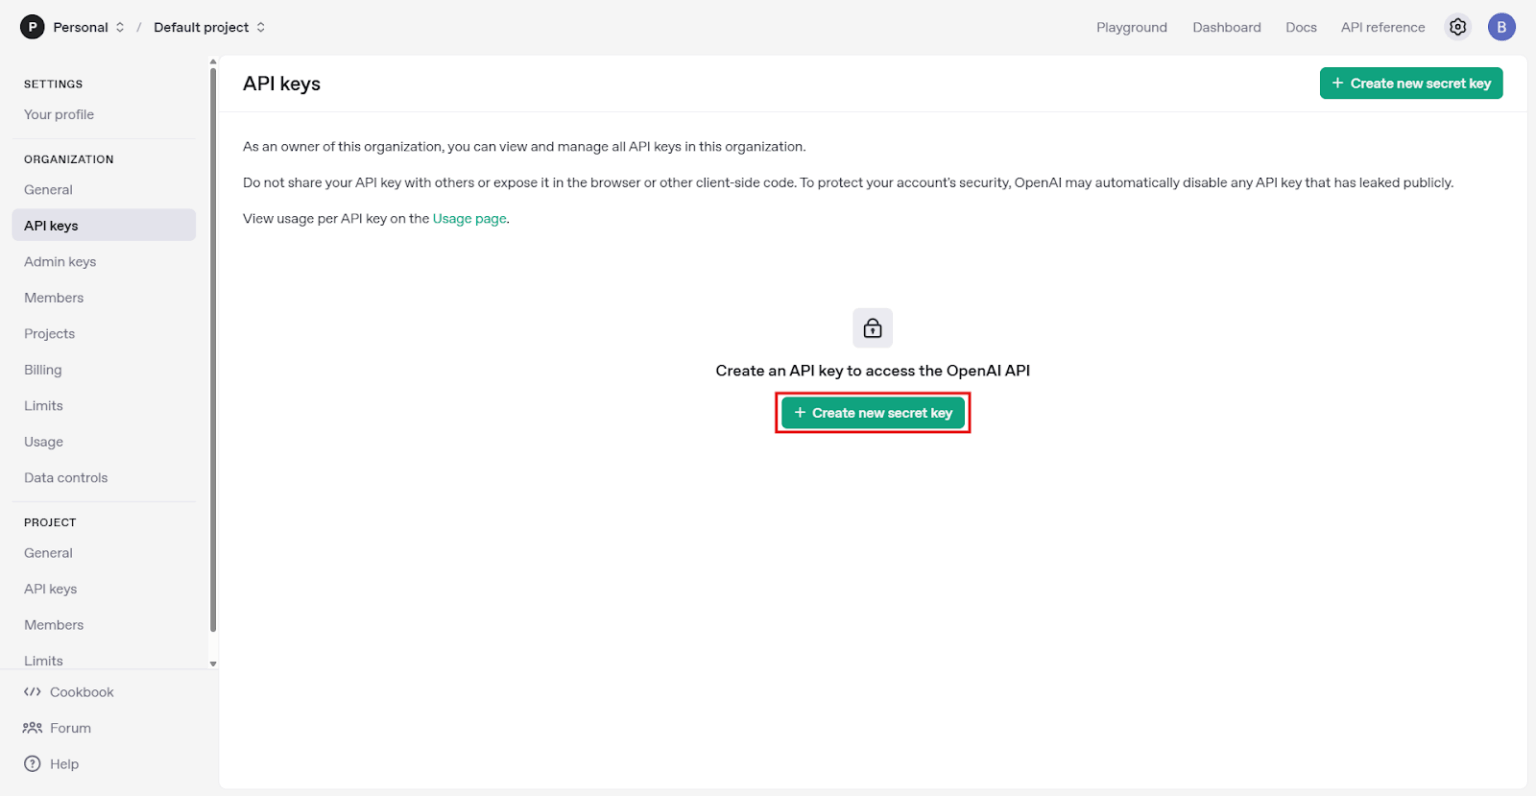Select Members under the Project section
This screenshot has width=1536, height=796.
(x=53, y=624)
